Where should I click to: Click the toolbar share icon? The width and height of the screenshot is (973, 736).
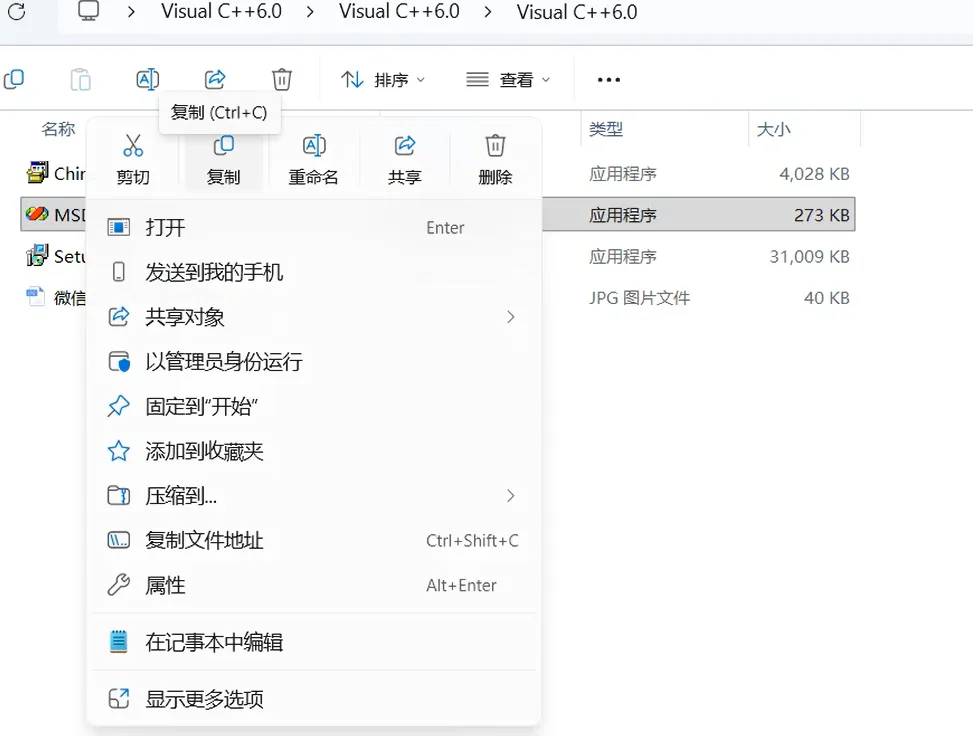215,79
